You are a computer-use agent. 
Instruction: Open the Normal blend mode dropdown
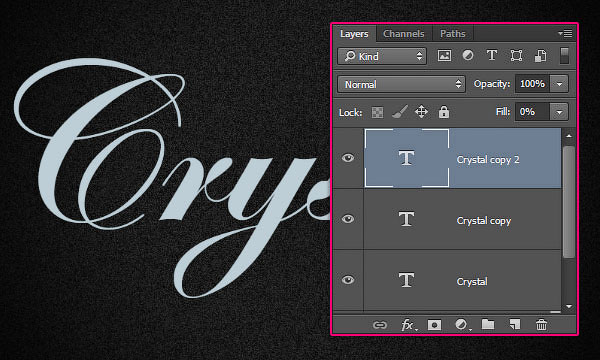coord(401,84)
